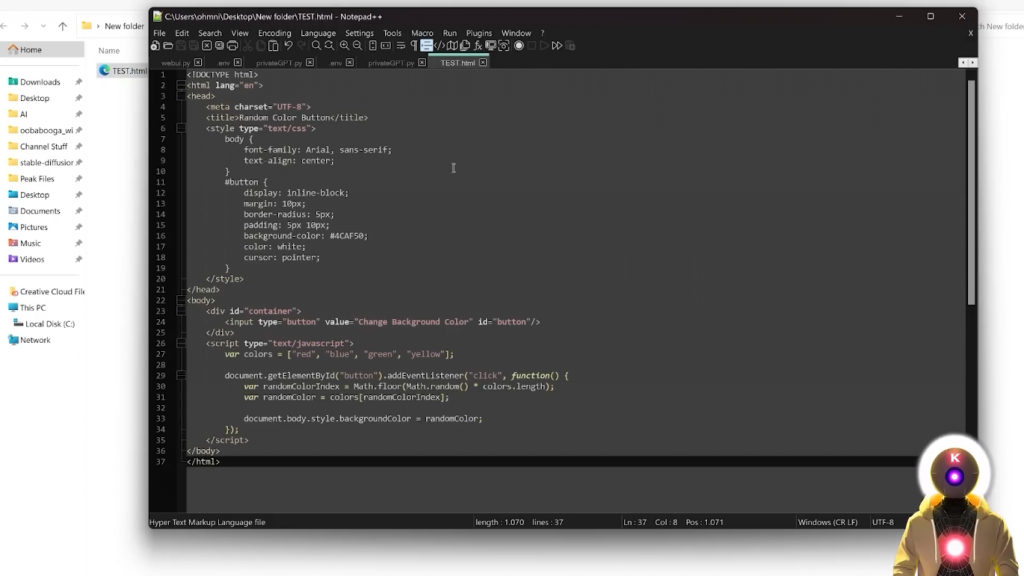Run macro multiple times fast-forward icon
This screenshot has width=1024, height=576.
(x=556, y=46)
